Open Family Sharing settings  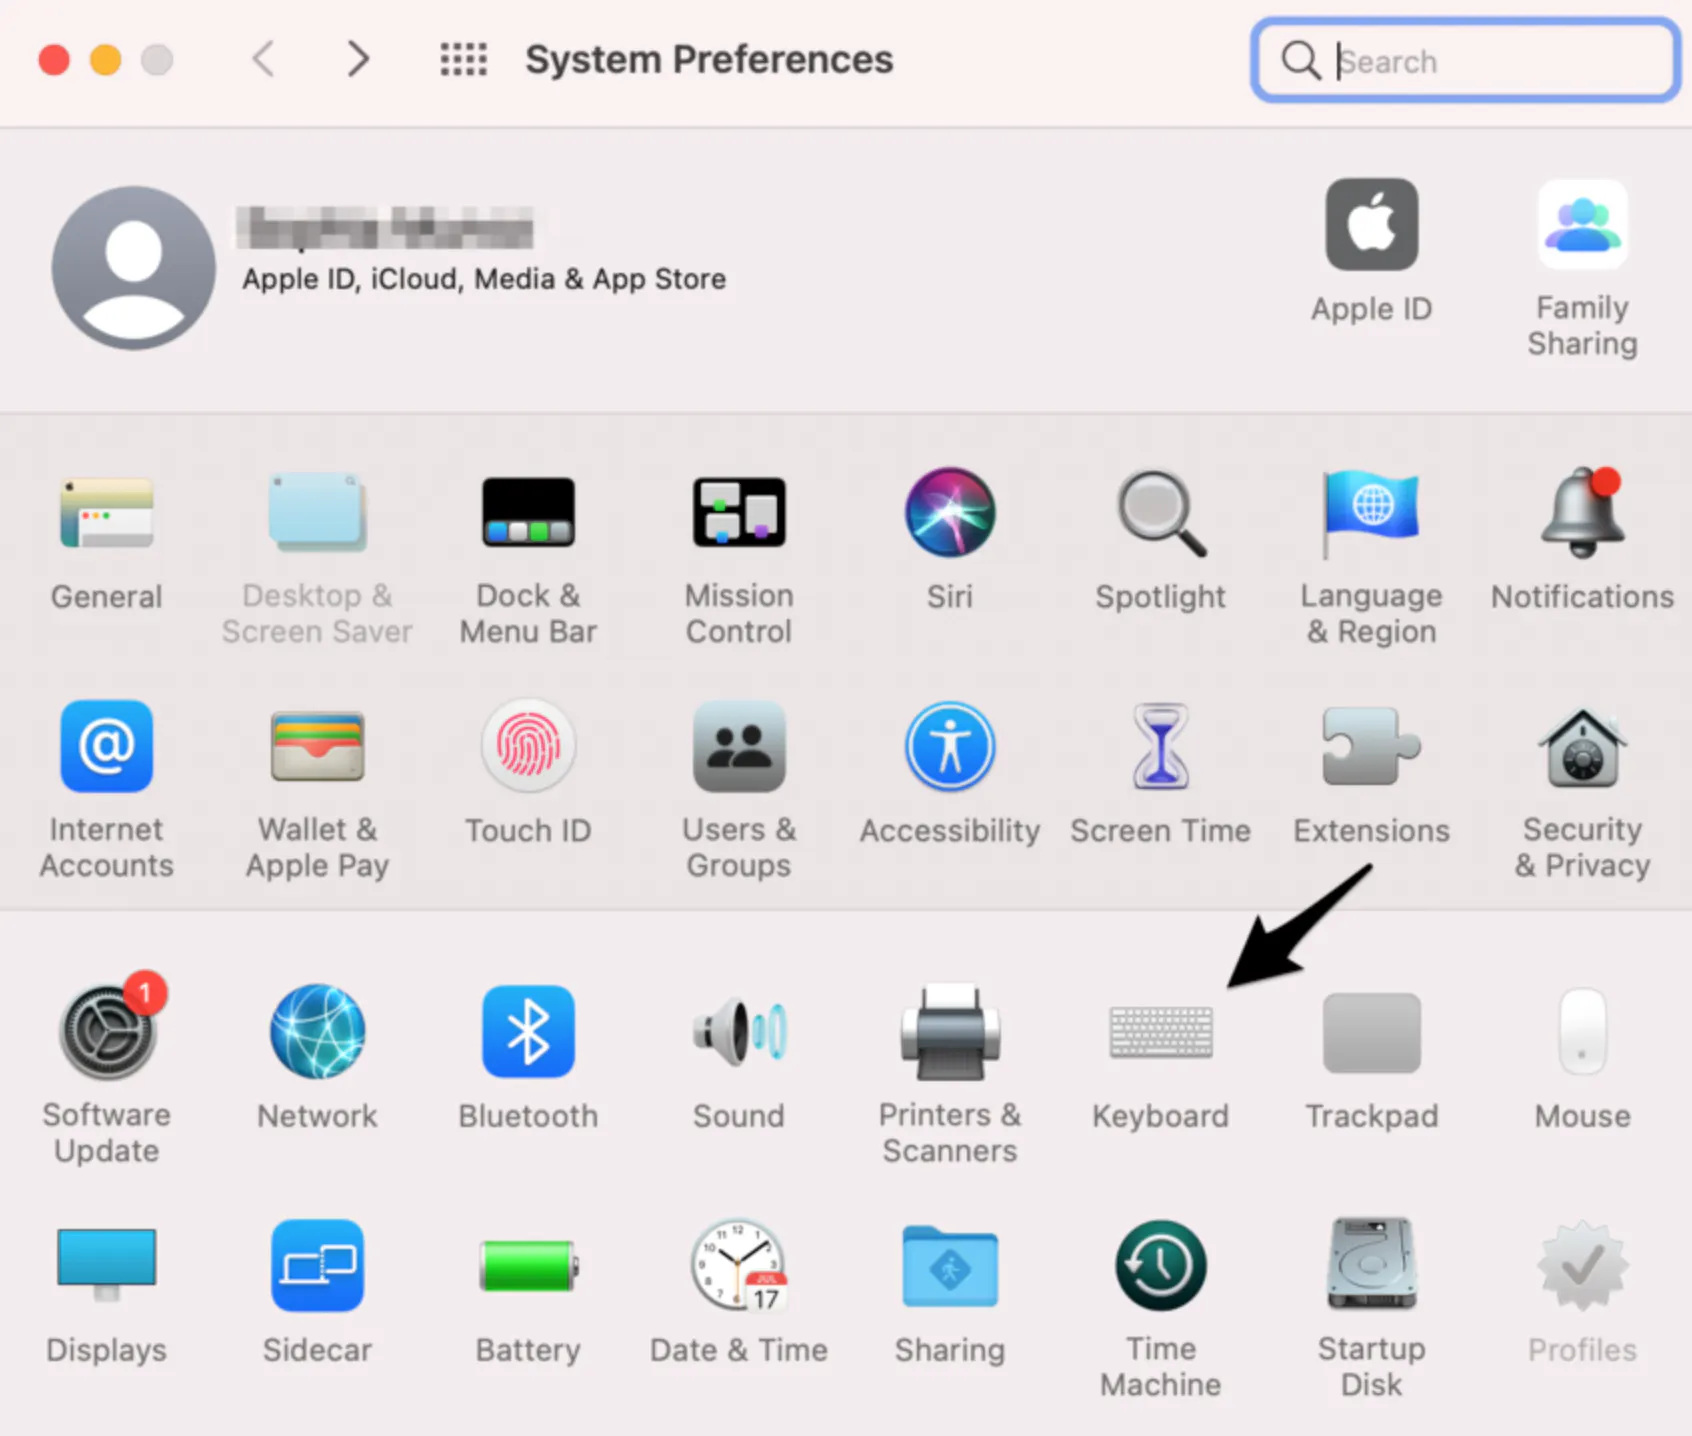[x=1582, y=224]
